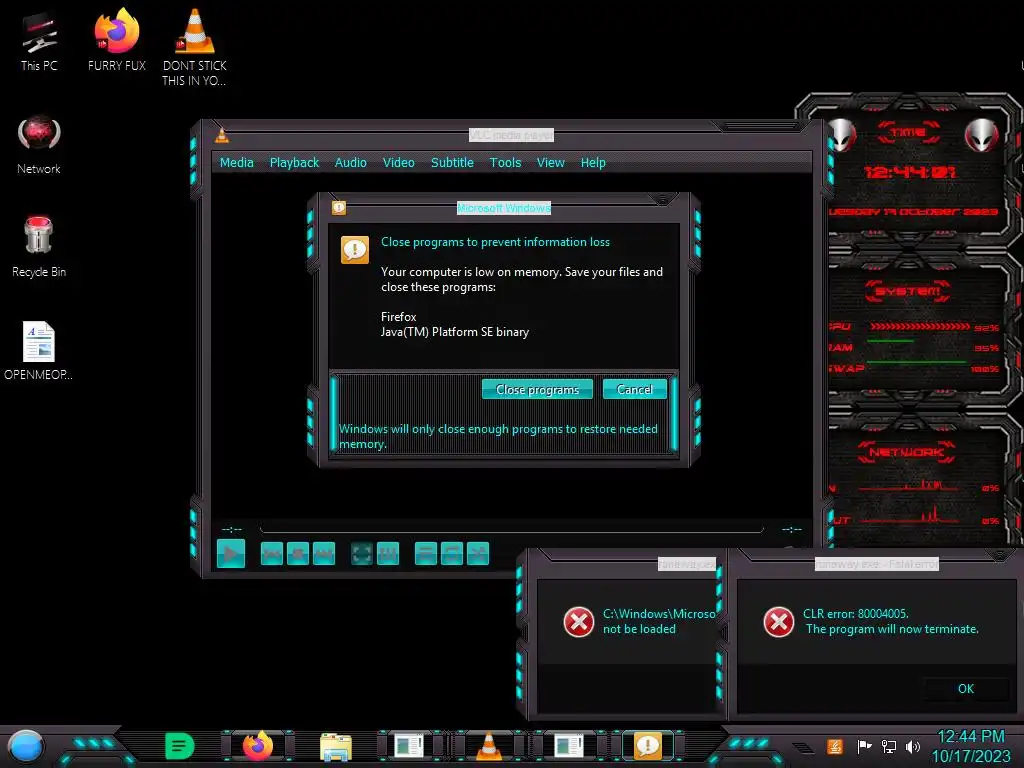Cancel the Microsoft Windows memory warning
The height and width of the screenshot is (768, 1024).
(634, 389)
